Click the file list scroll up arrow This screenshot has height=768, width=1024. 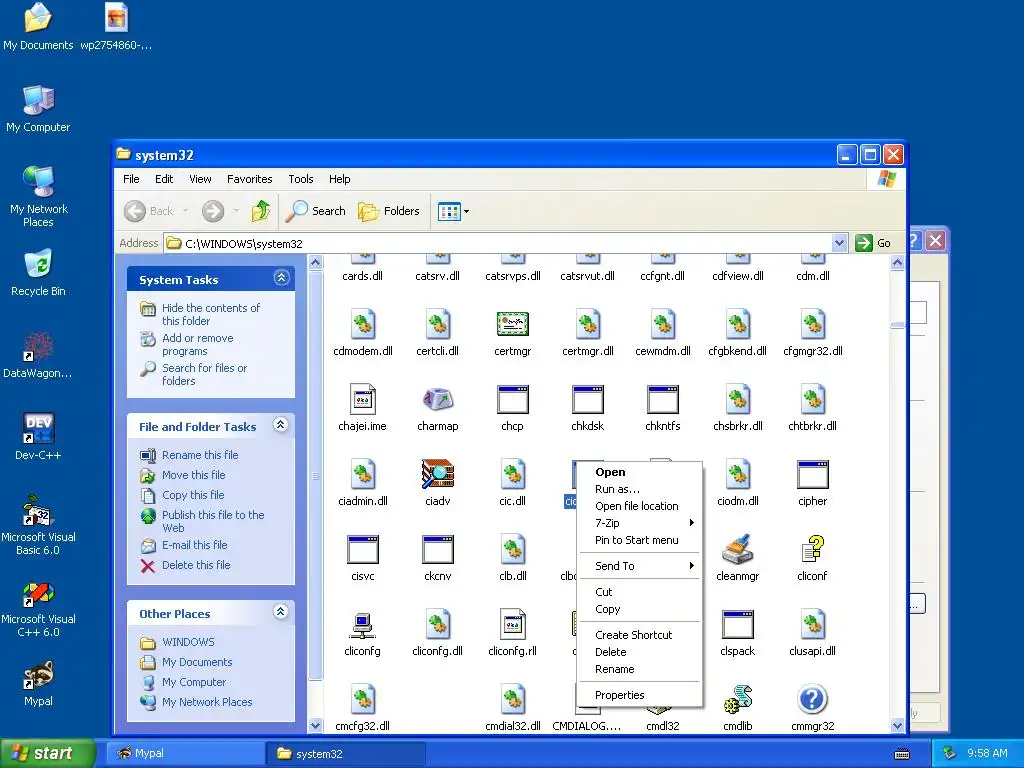(x=897, y=263)
